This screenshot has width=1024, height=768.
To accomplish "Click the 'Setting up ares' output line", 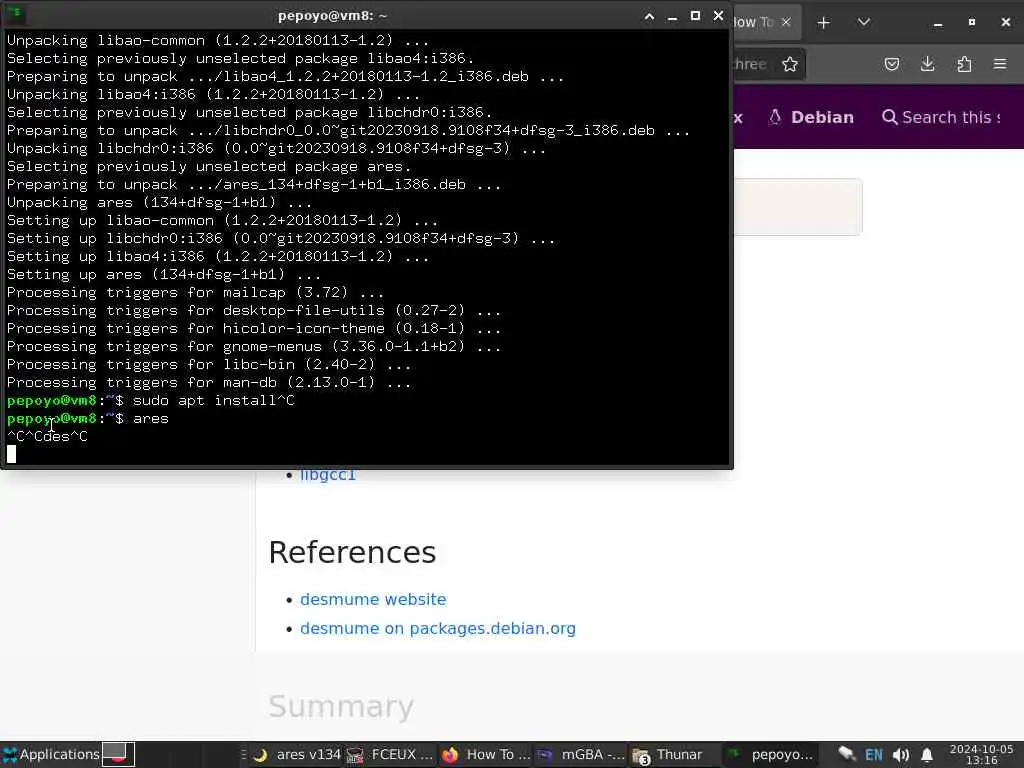I will tap(163, 274).
